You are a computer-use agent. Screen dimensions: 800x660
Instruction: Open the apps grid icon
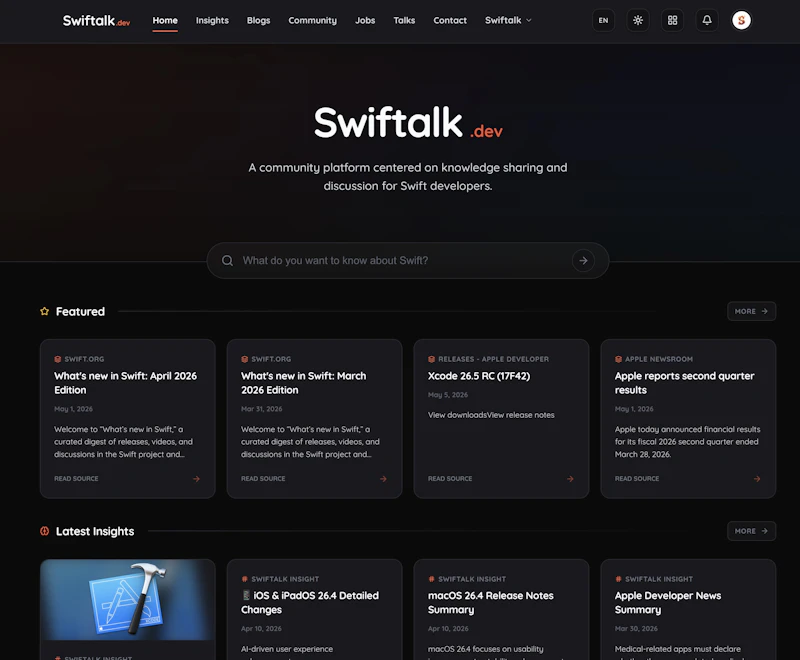tap(672, 20)
